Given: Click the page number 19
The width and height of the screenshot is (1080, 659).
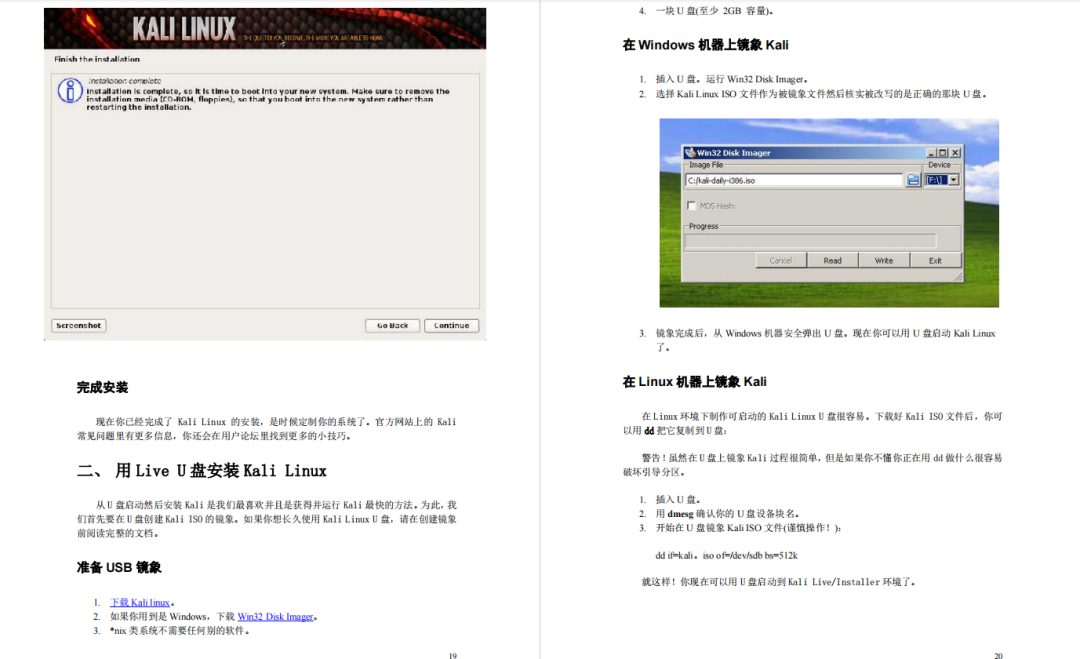Looking at the screenshot, I should pos(453,656).
